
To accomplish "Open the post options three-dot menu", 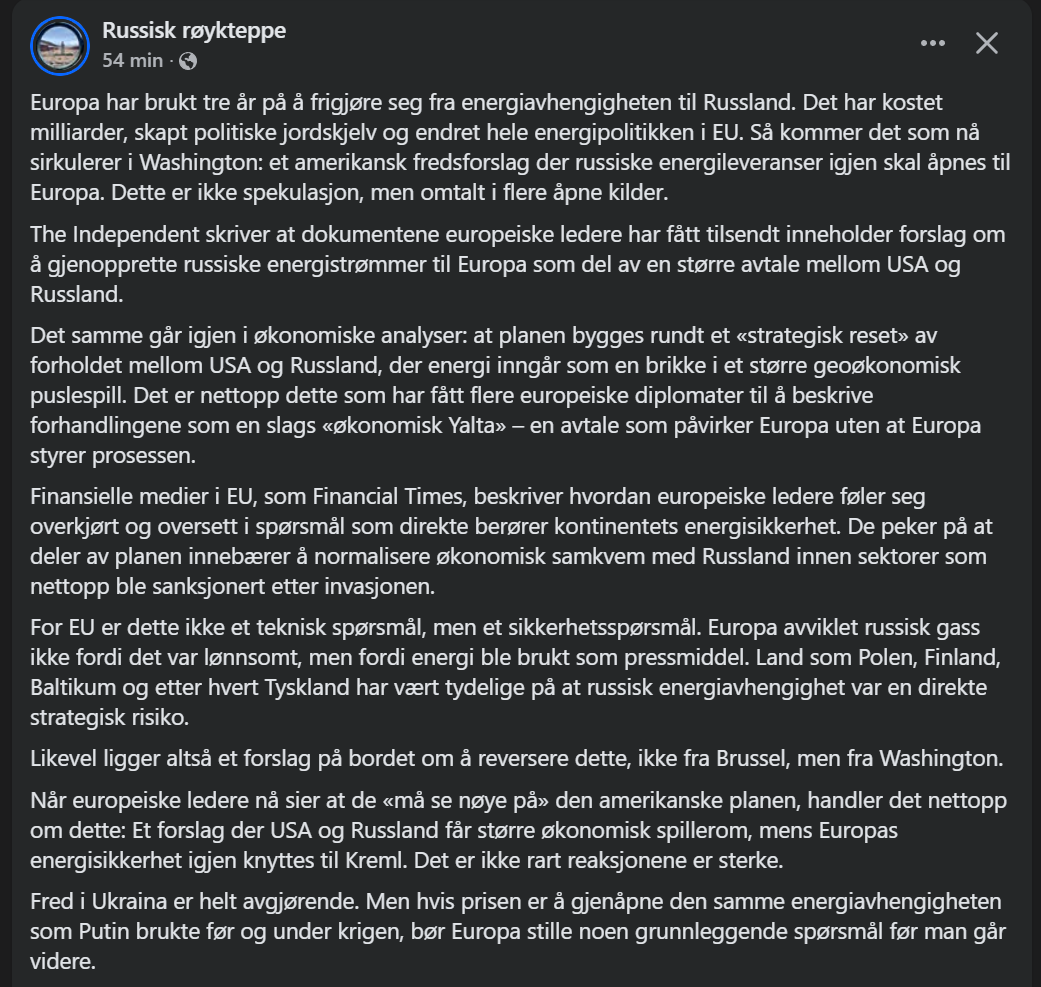I will coord(932,43).
